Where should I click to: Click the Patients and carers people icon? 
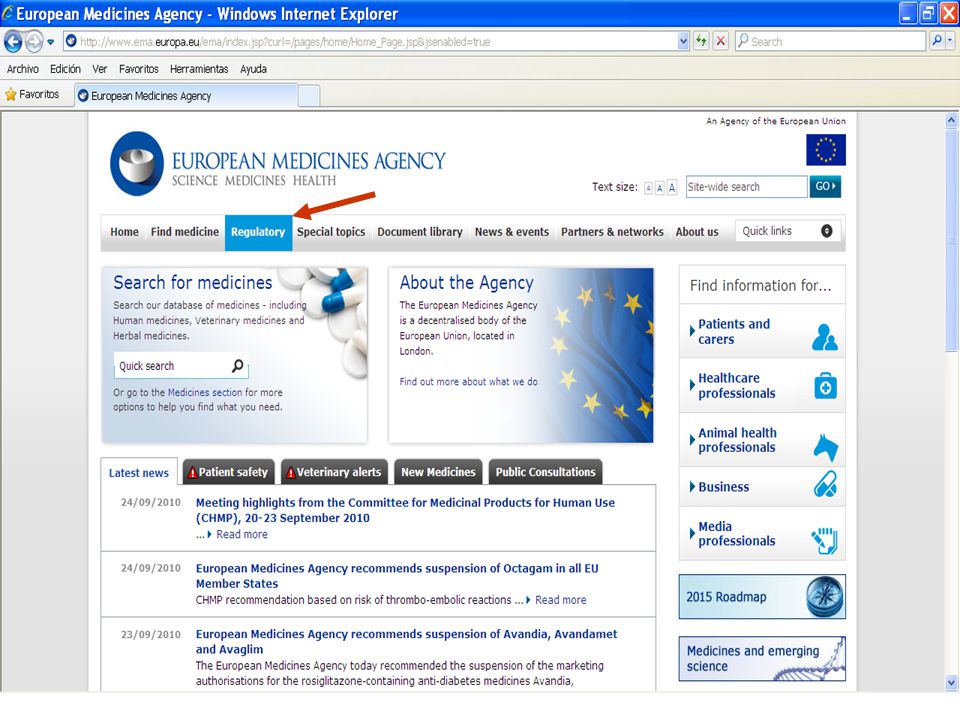[825, 337]
